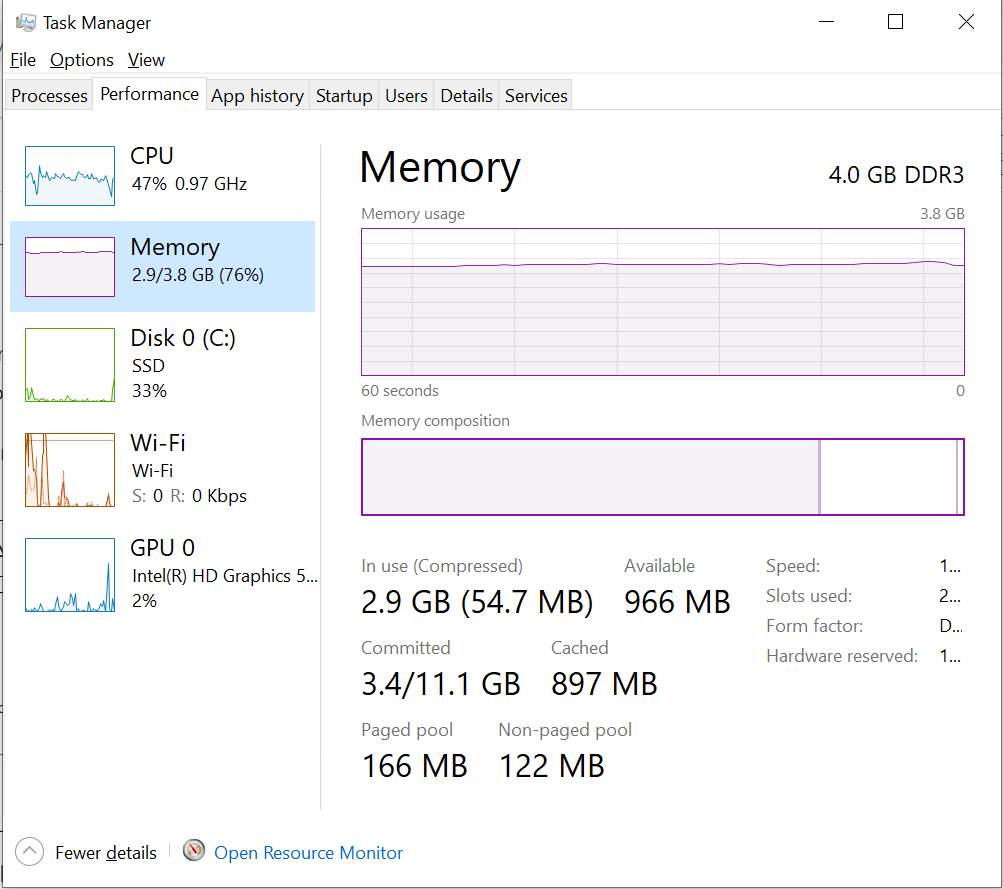Click the Resource Monitor gauge icon

[x=195, y=852]
